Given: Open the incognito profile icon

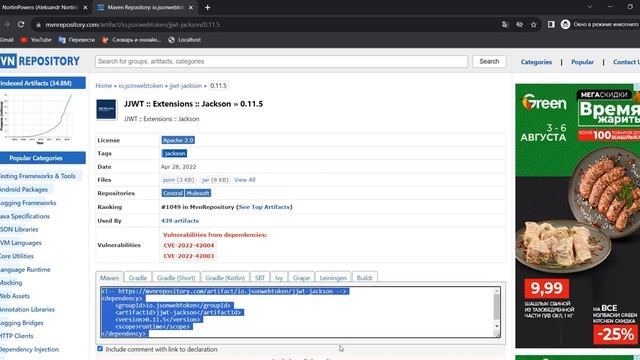Looking at the screenshot, I should click(x=565, y=24).
